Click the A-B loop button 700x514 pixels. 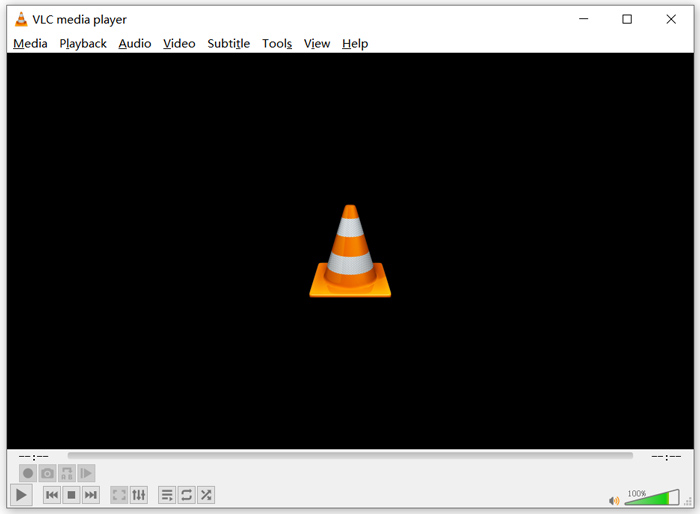67,473
